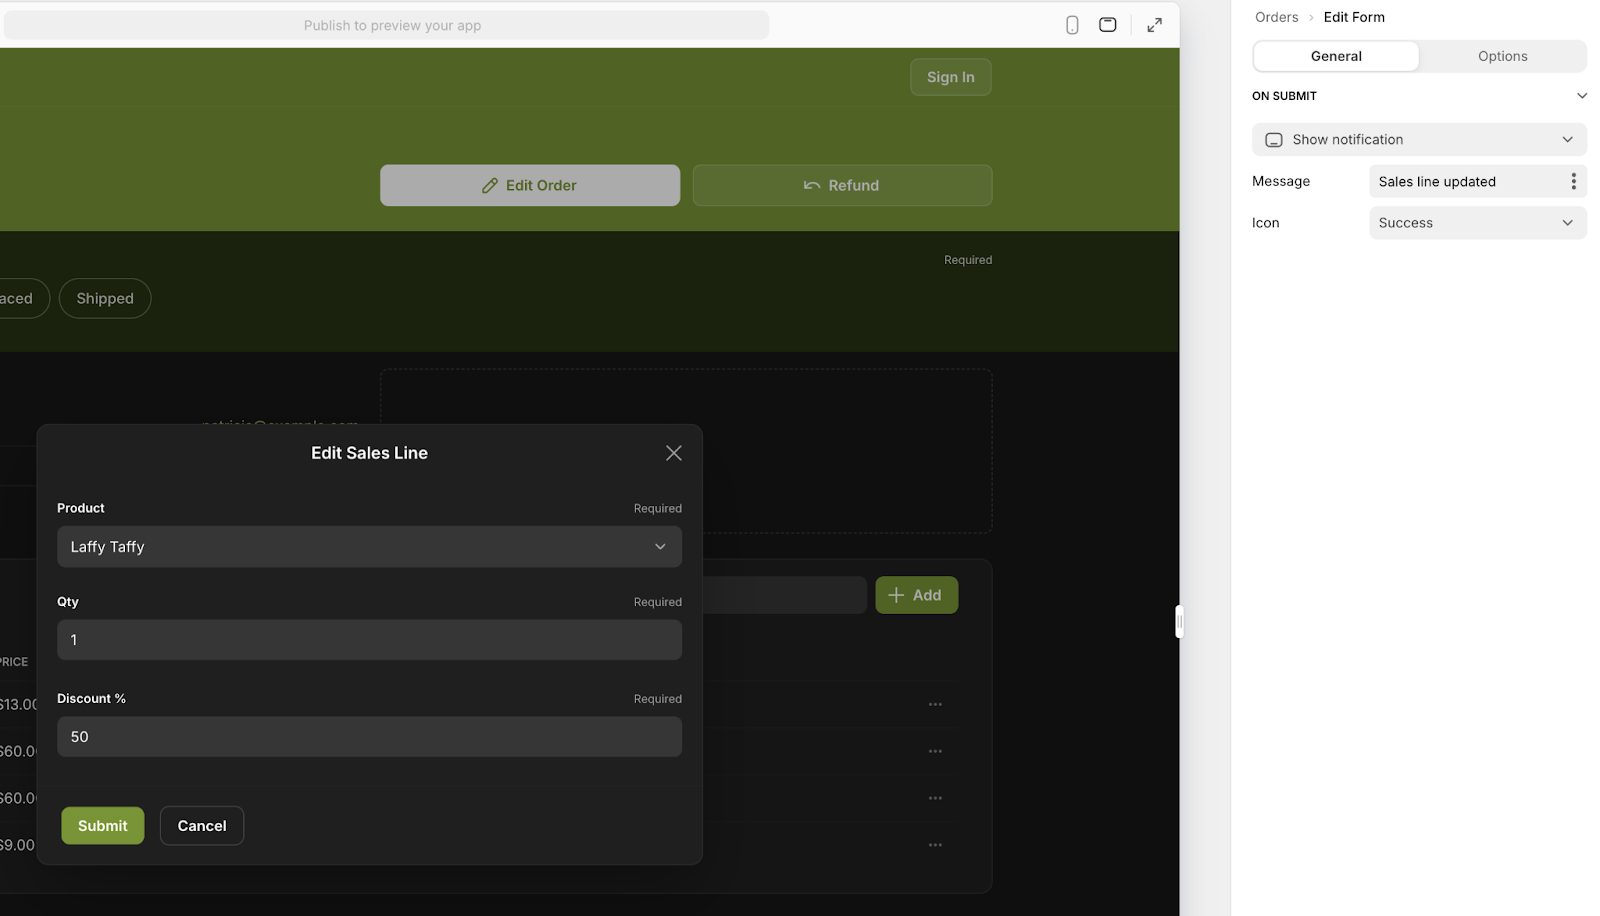Click the Edit Sales Line title
The width and height of the screenshot is (1600, 916).
(369, 453)
